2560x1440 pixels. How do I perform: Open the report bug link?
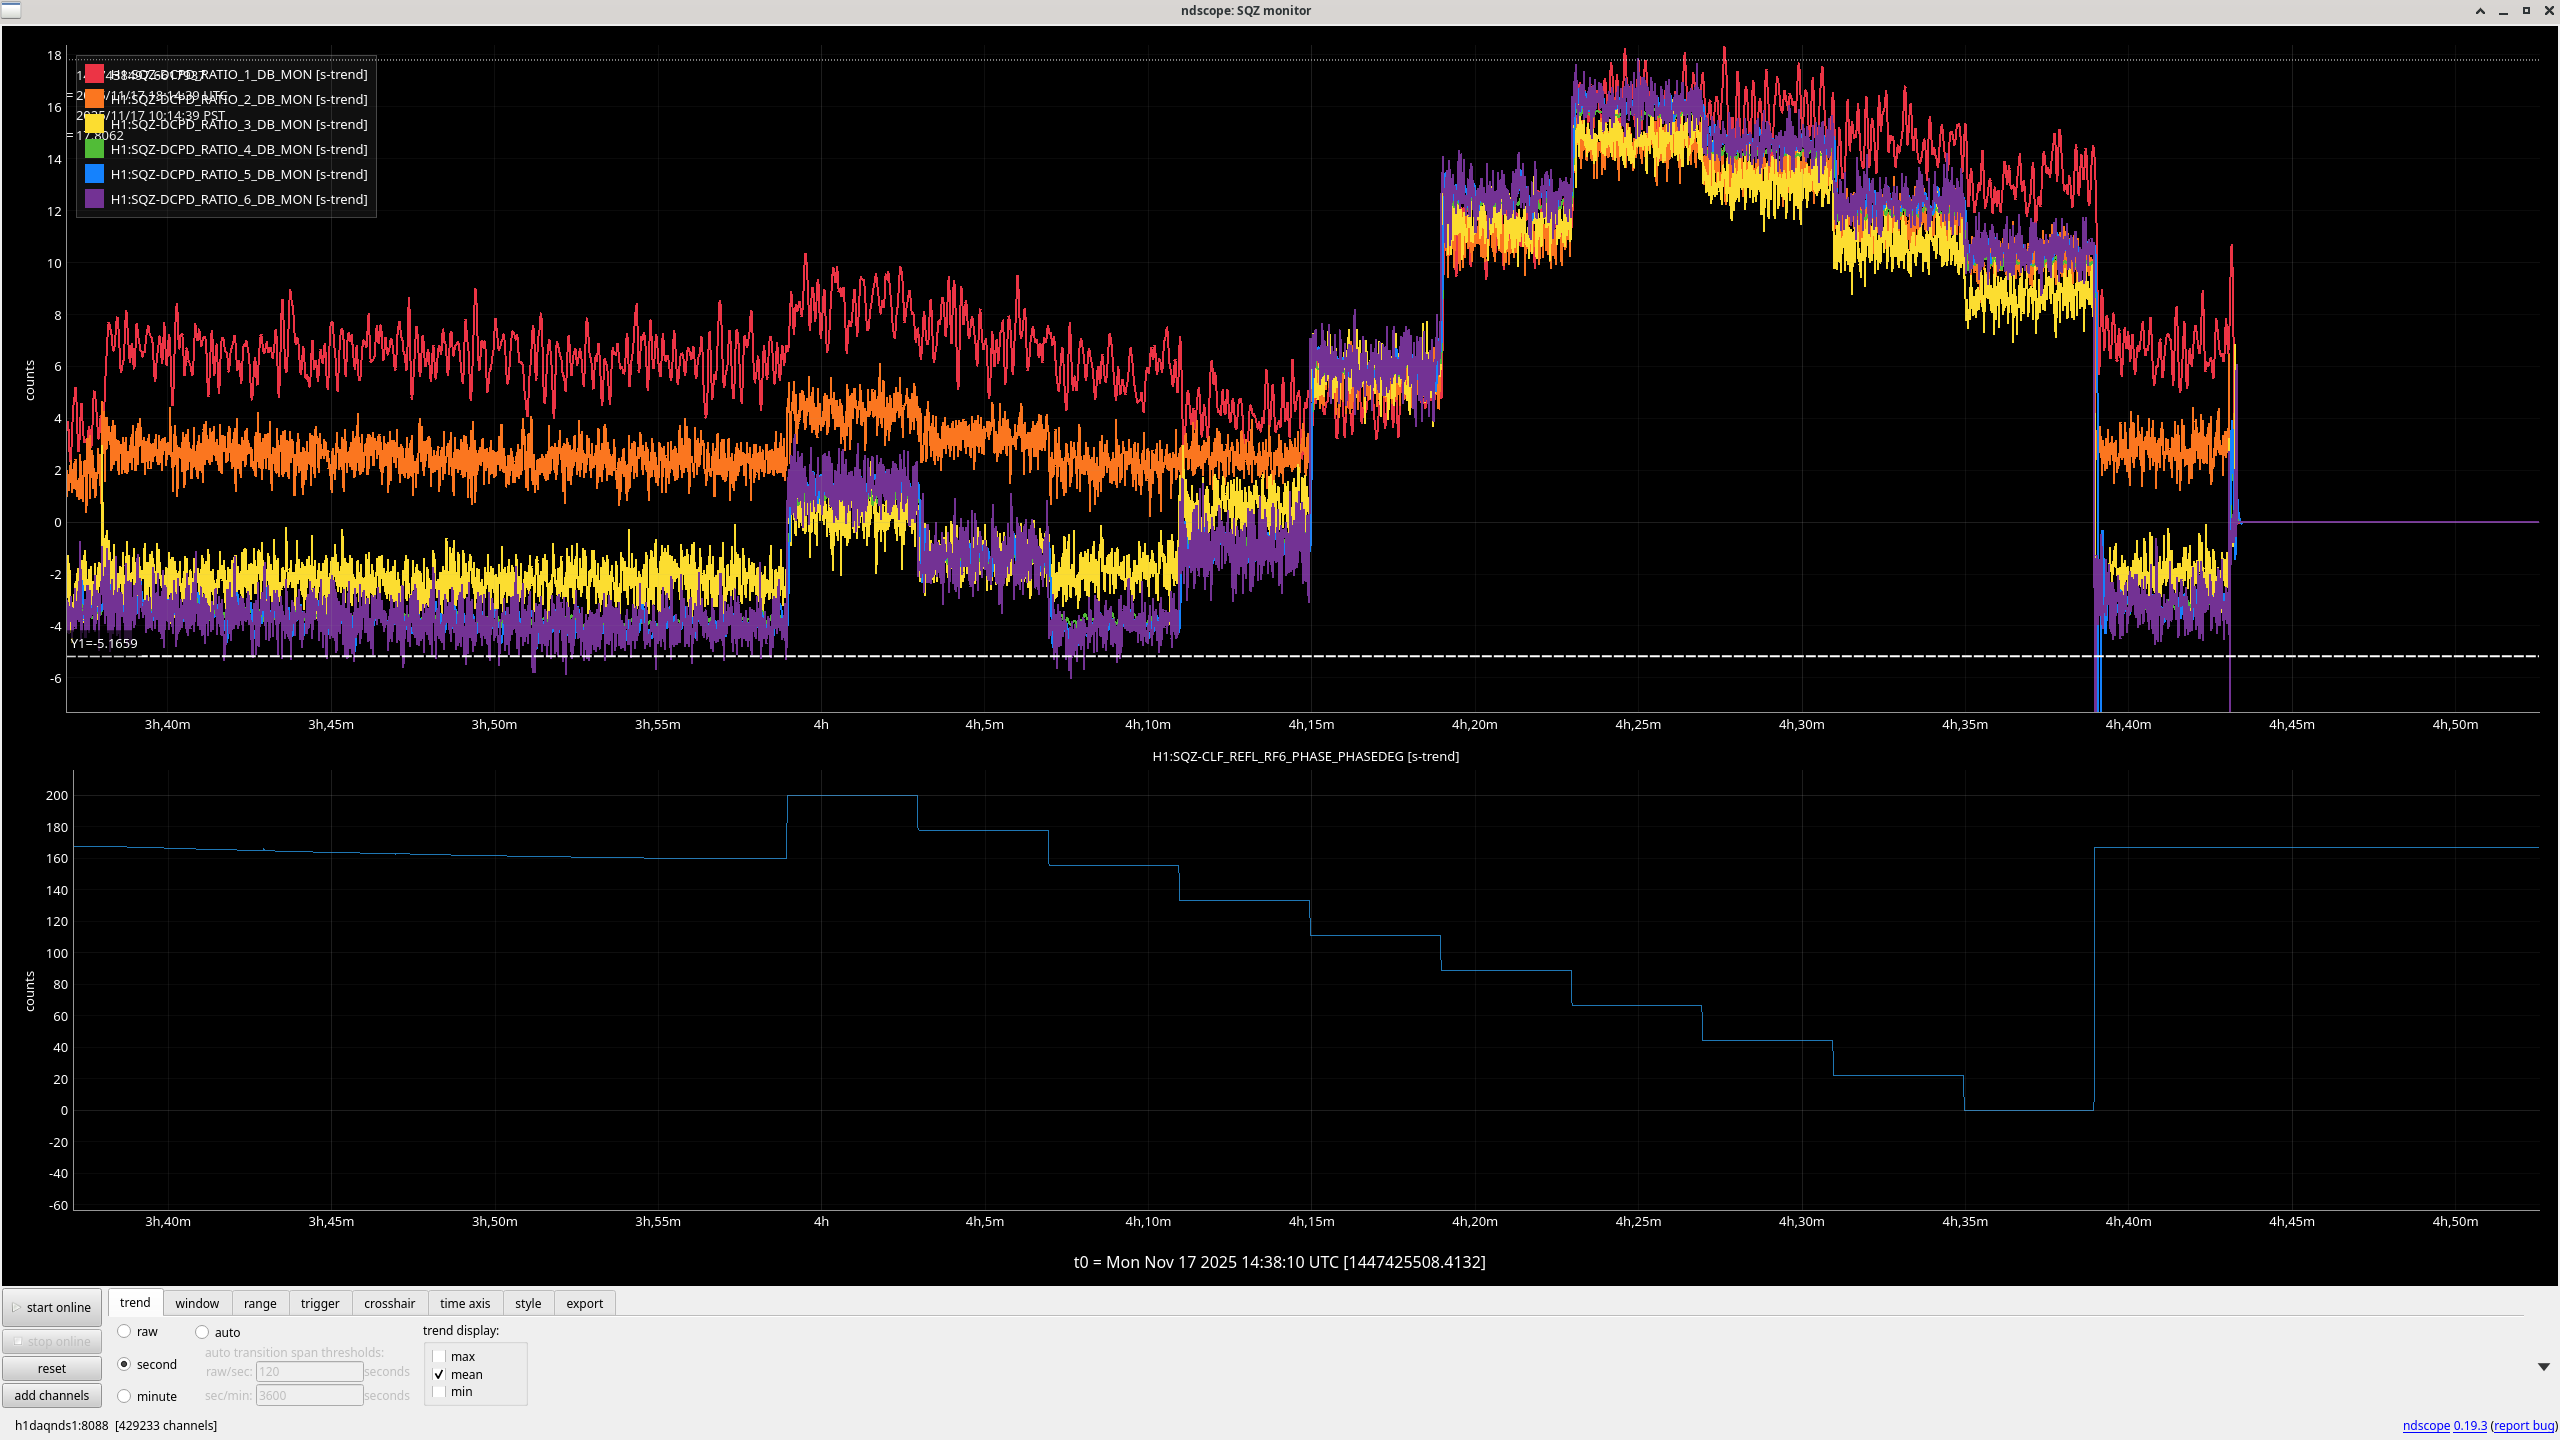2523,1425
